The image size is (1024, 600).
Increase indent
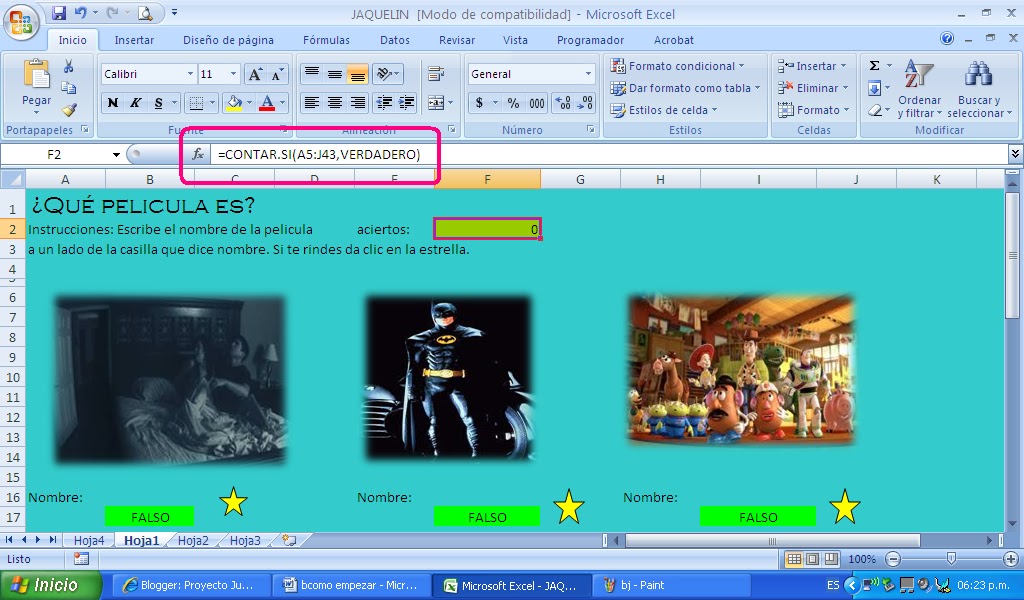coord(406,103)
